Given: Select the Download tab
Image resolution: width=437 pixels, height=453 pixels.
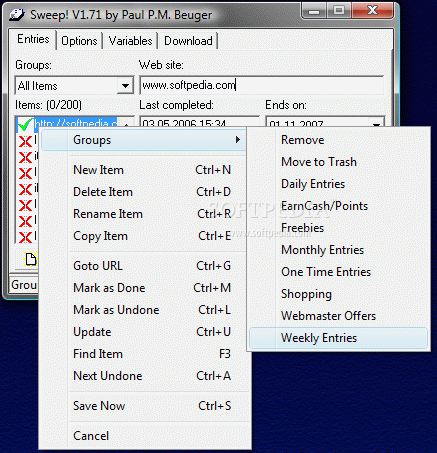Looking at the screenshot, I should (x=188, y=41).
